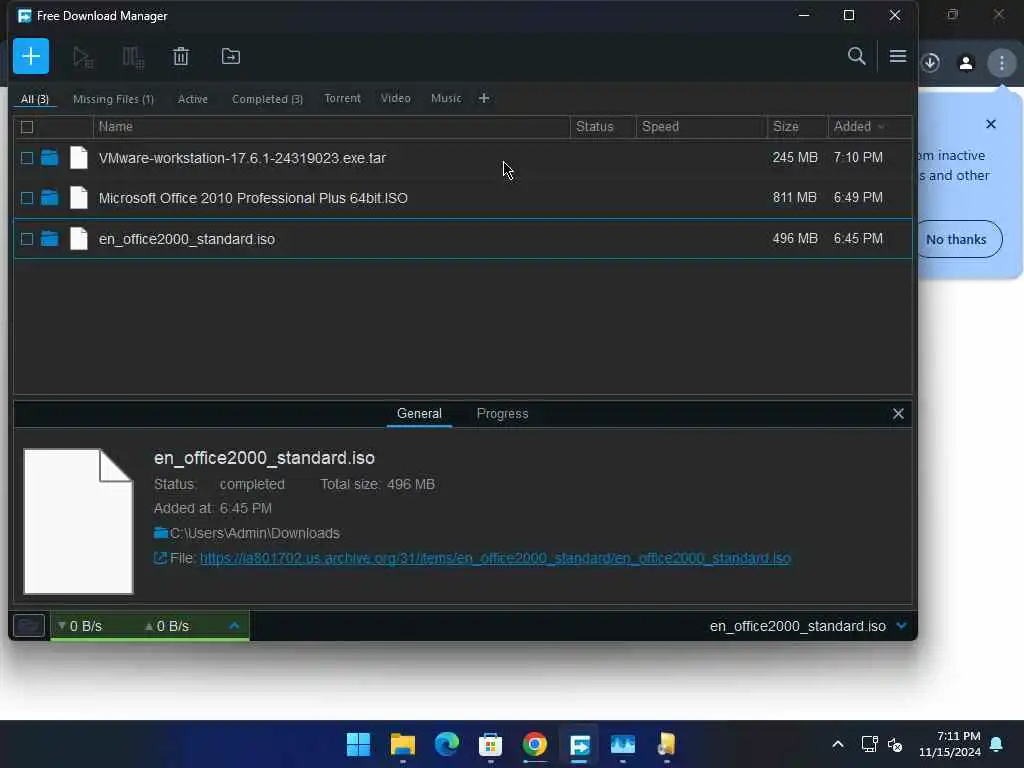Expand the speed panel chevron in status bar
This screenshot has height=768, width=1024.
coord(234,625)
